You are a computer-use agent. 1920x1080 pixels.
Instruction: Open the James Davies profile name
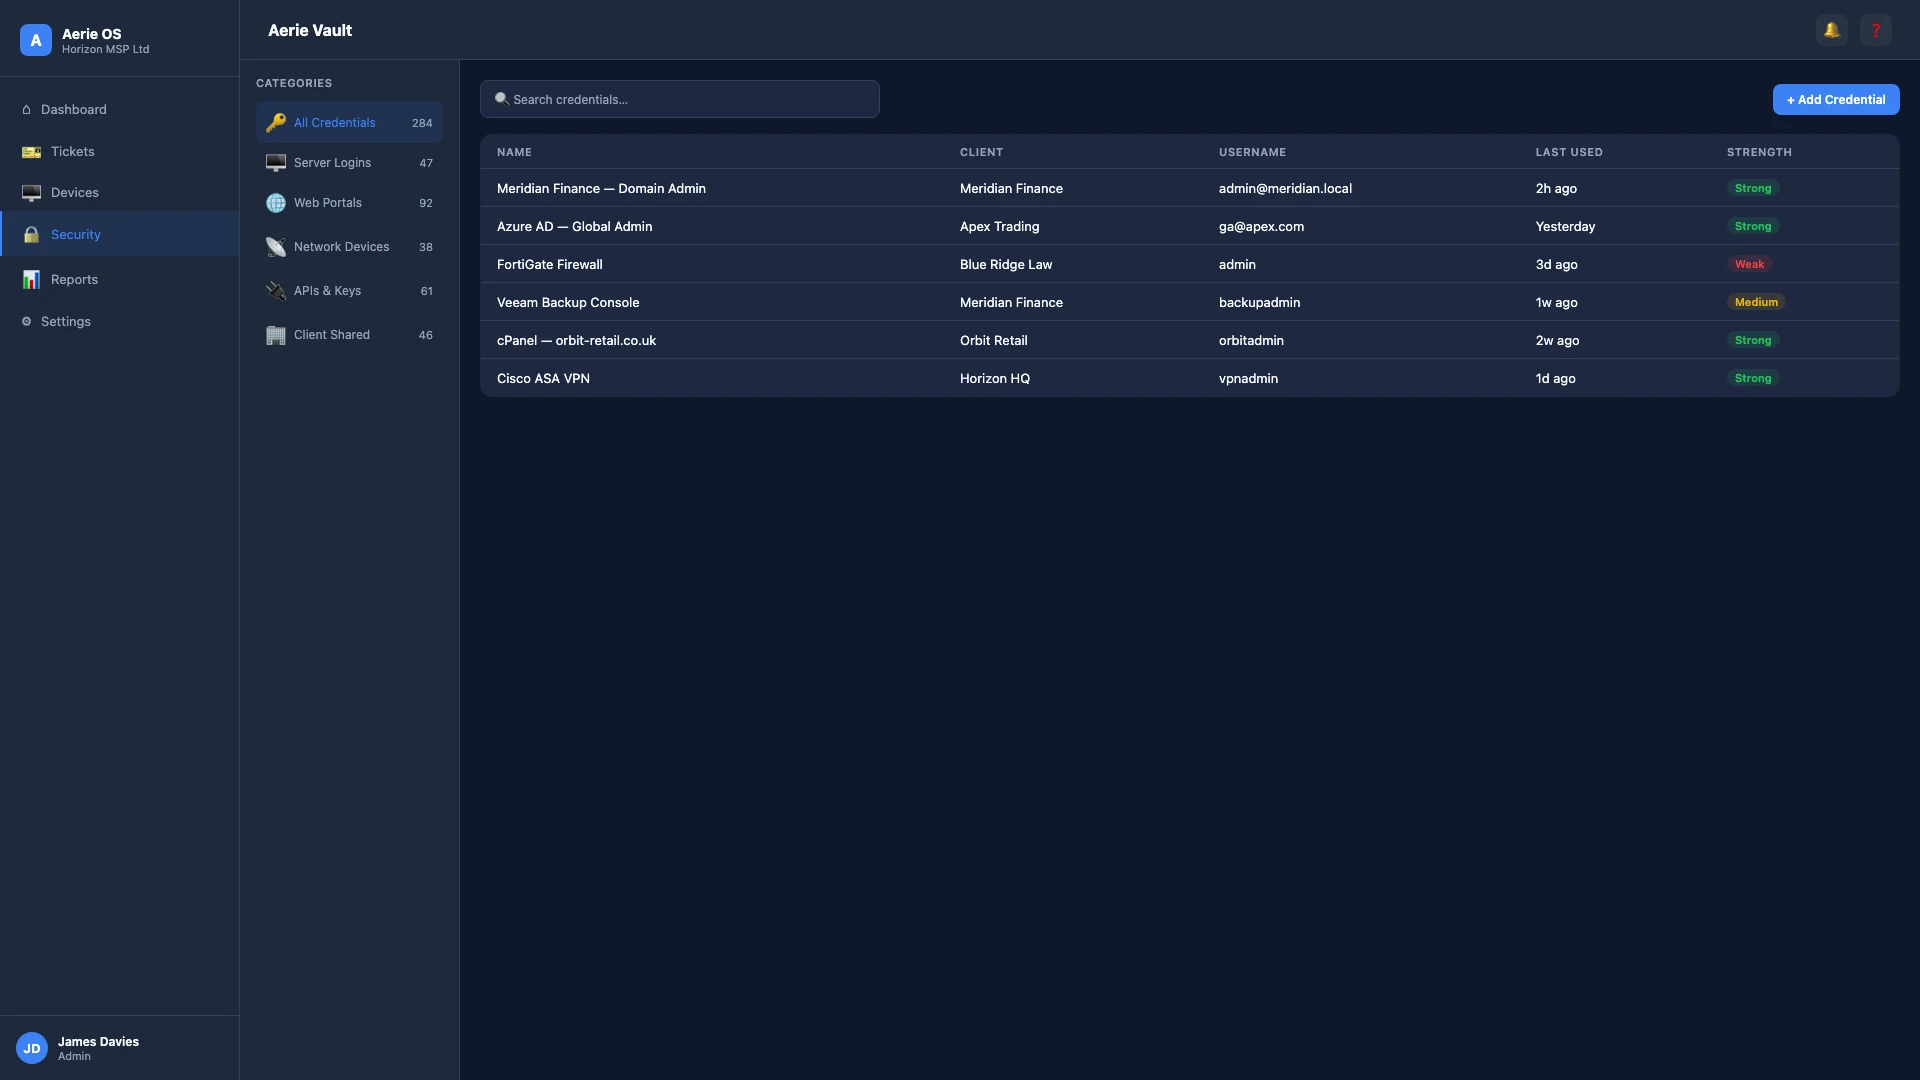click(x=98, y=1041)
